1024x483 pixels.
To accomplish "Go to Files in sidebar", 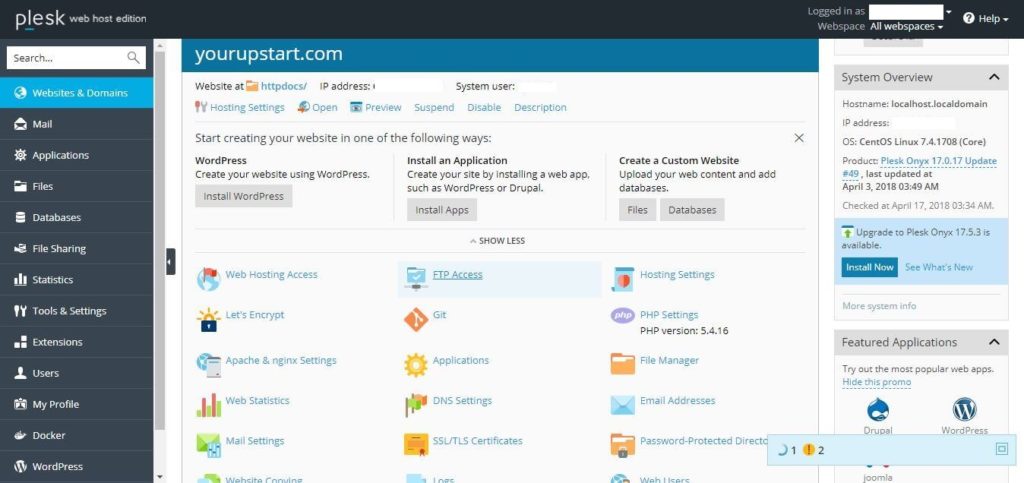I will point(76,186).
